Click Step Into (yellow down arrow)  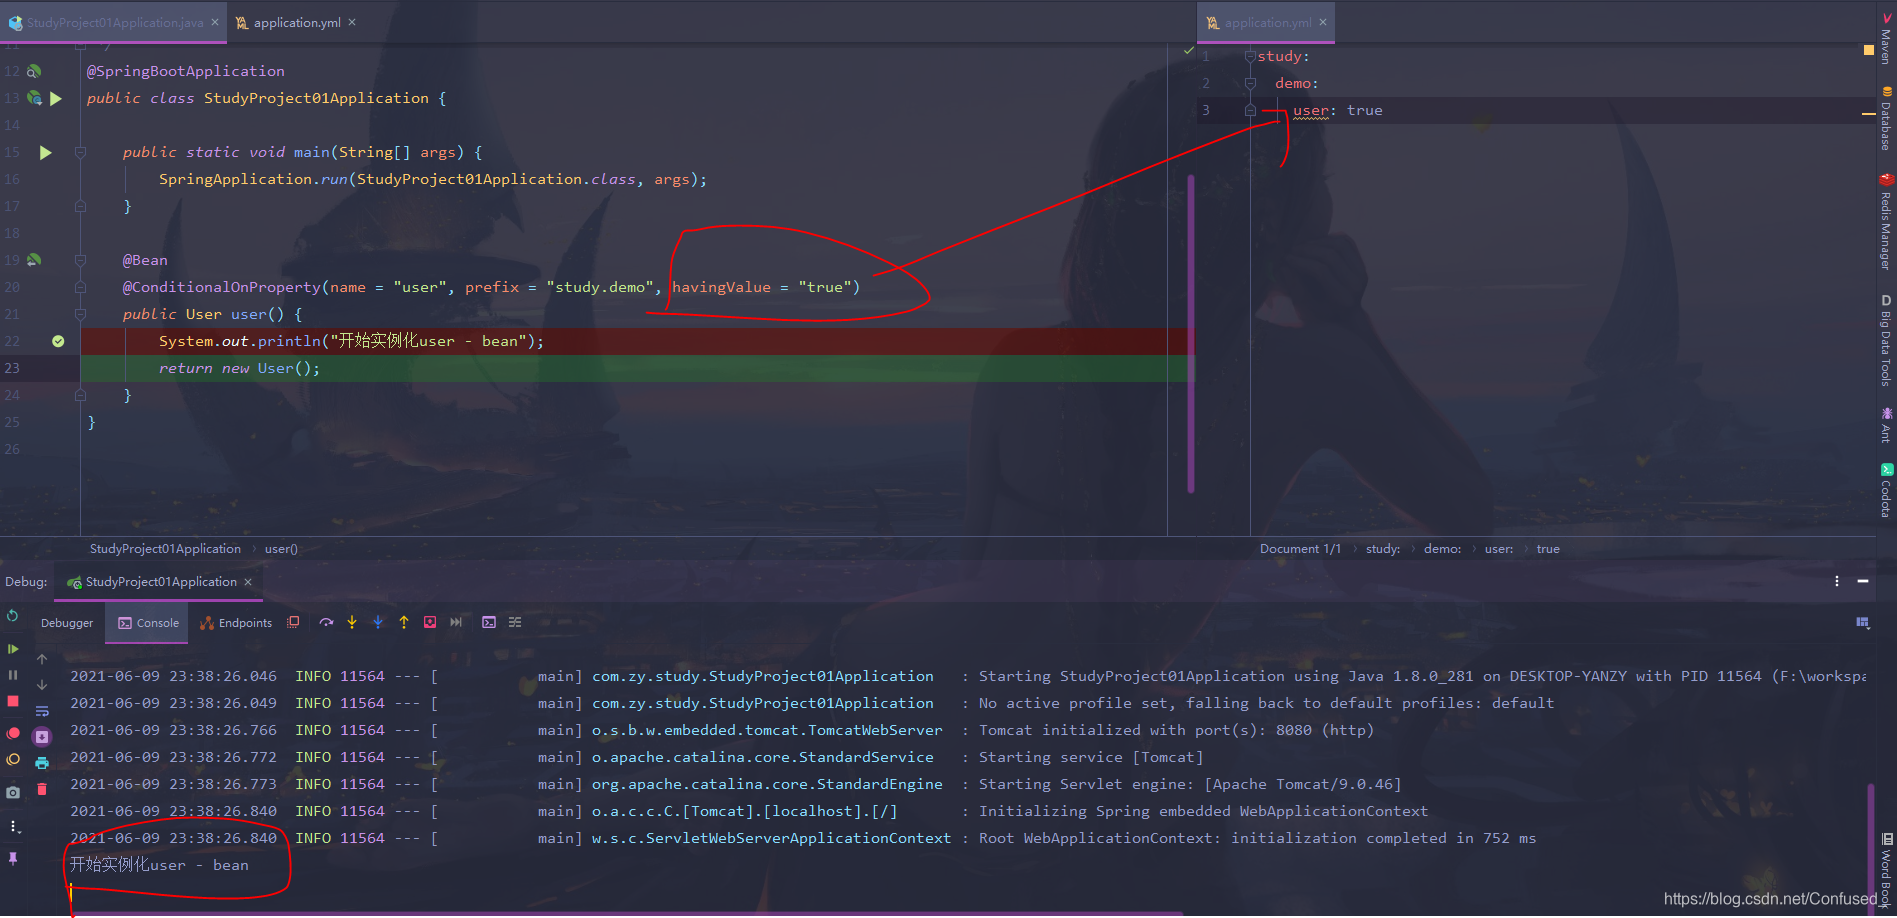pyautogui.click(x=352, y=622)
